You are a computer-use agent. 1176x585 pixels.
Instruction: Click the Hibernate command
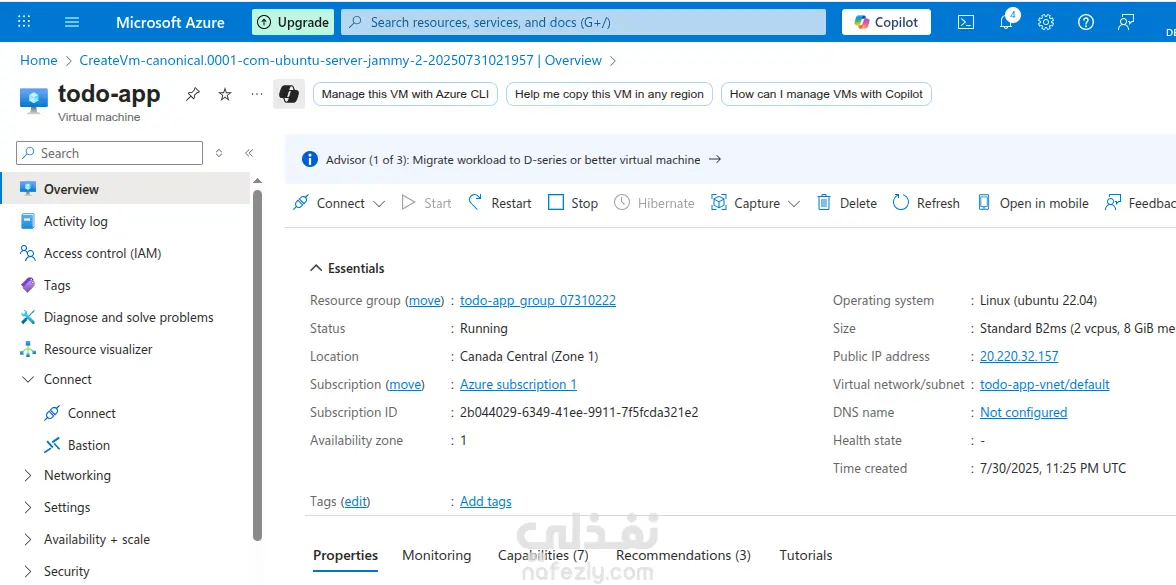point(654,203)
